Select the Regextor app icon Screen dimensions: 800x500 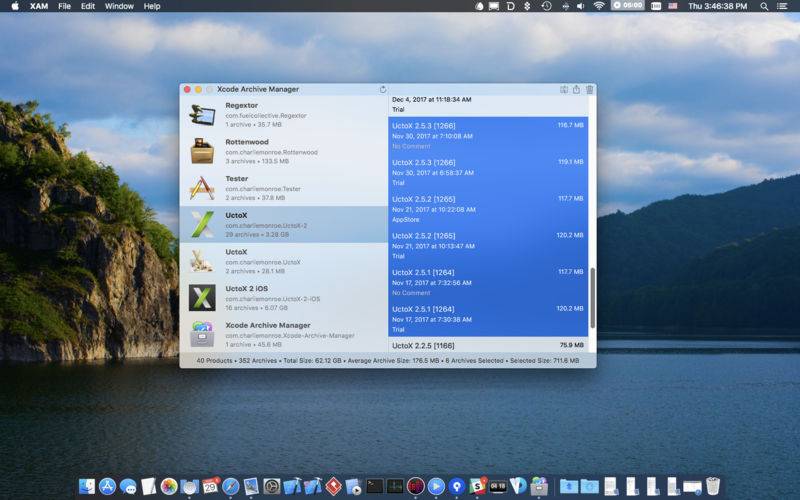pyautogui.click(x=202, y=114)
